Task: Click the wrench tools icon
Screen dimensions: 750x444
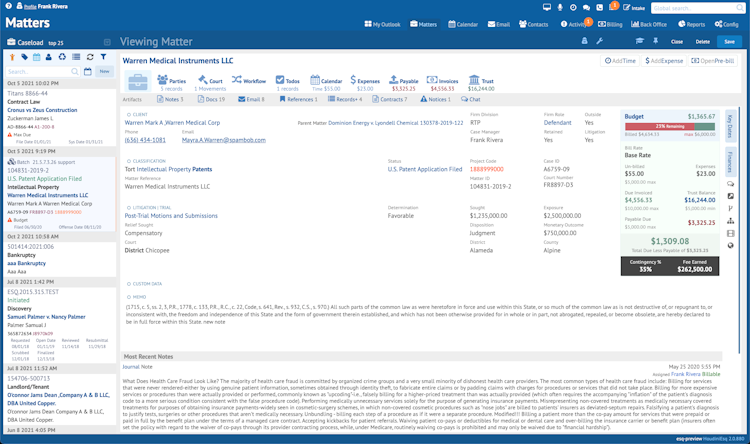Action: (599, 41)
